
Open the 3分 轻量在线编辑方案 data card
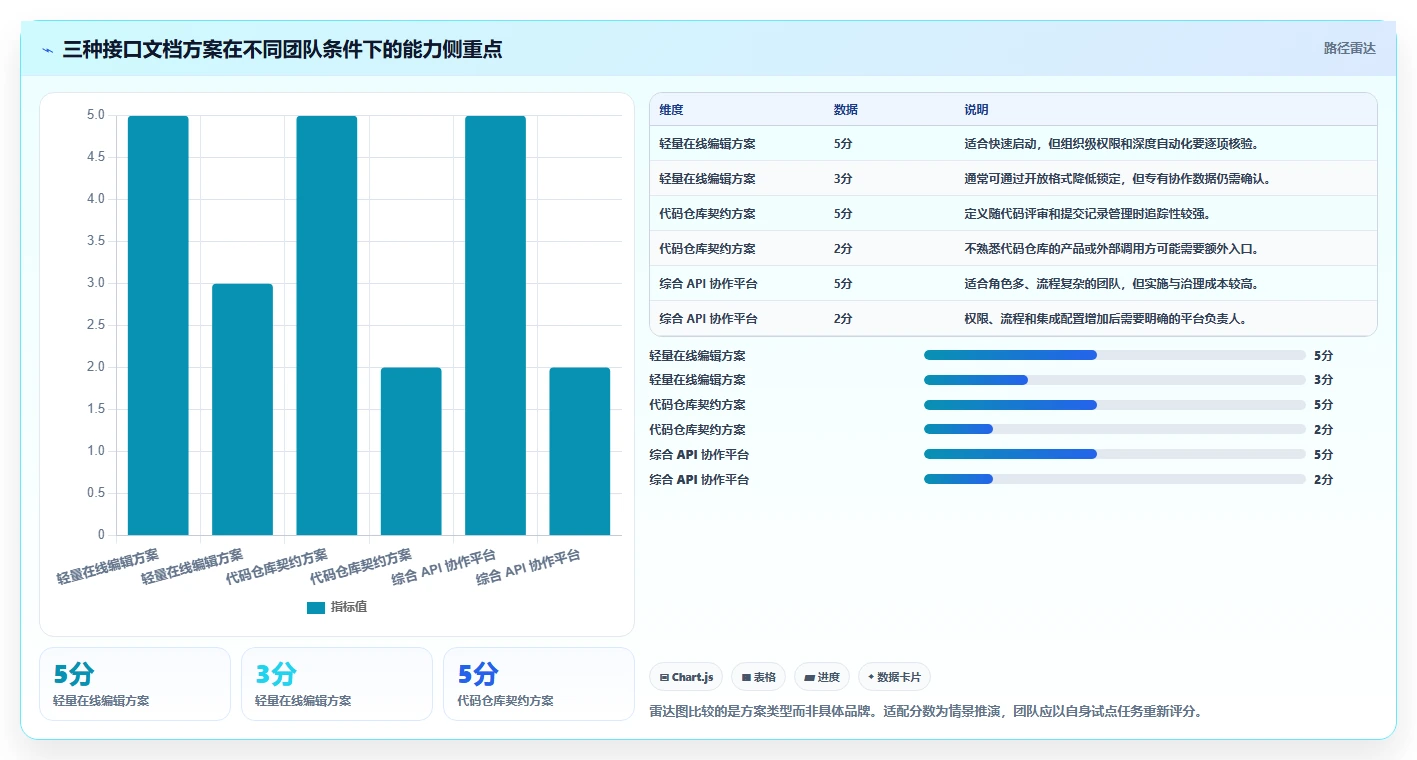[337, 684]
